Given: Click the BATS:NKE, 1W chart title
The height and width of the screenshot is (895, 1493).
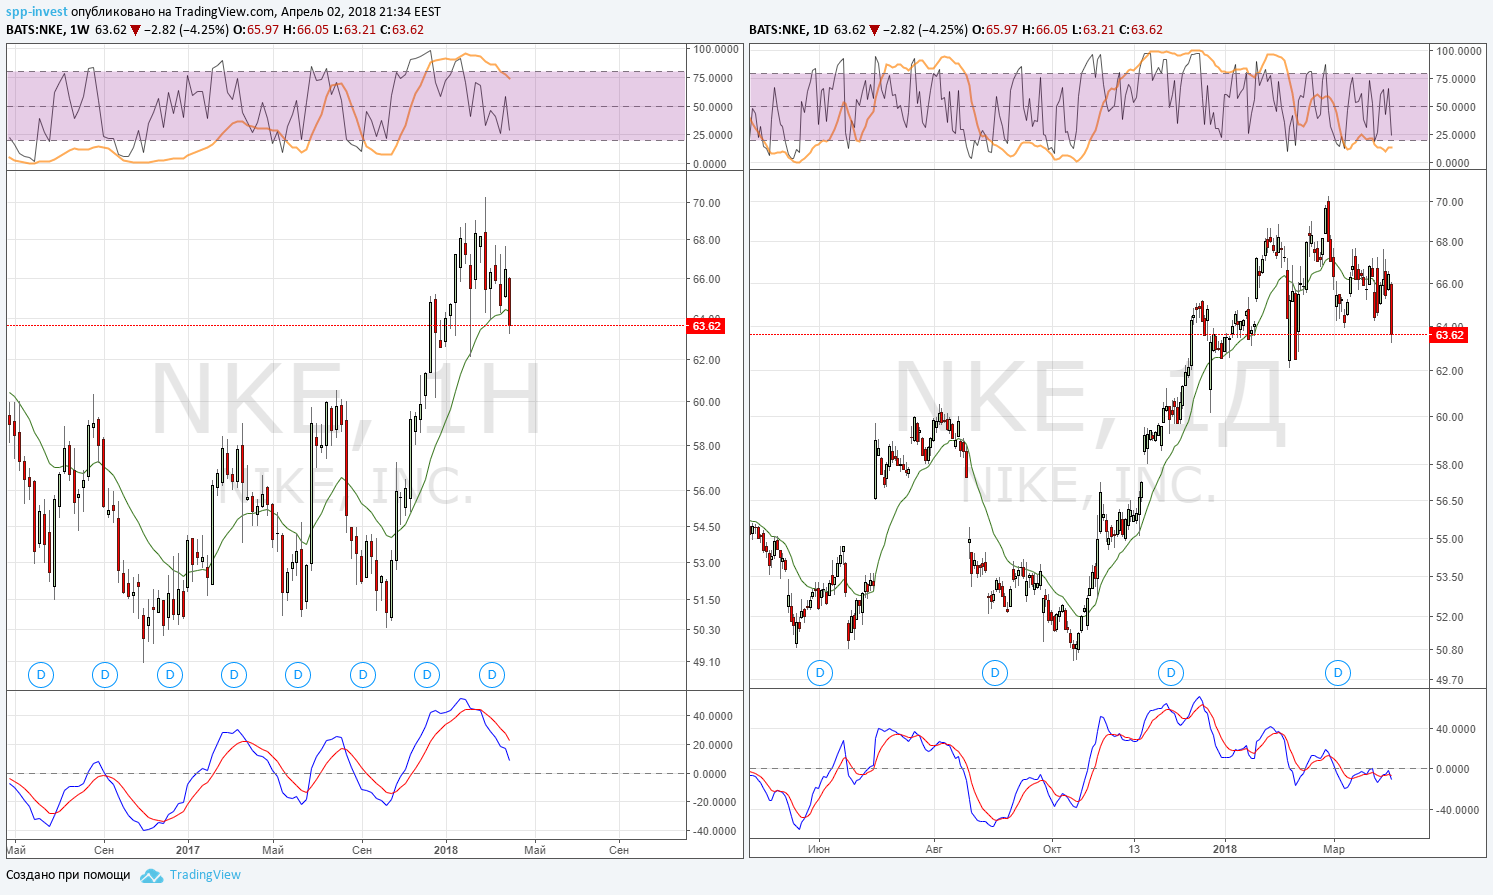Looking at the screenshot, I should (48, 30).
